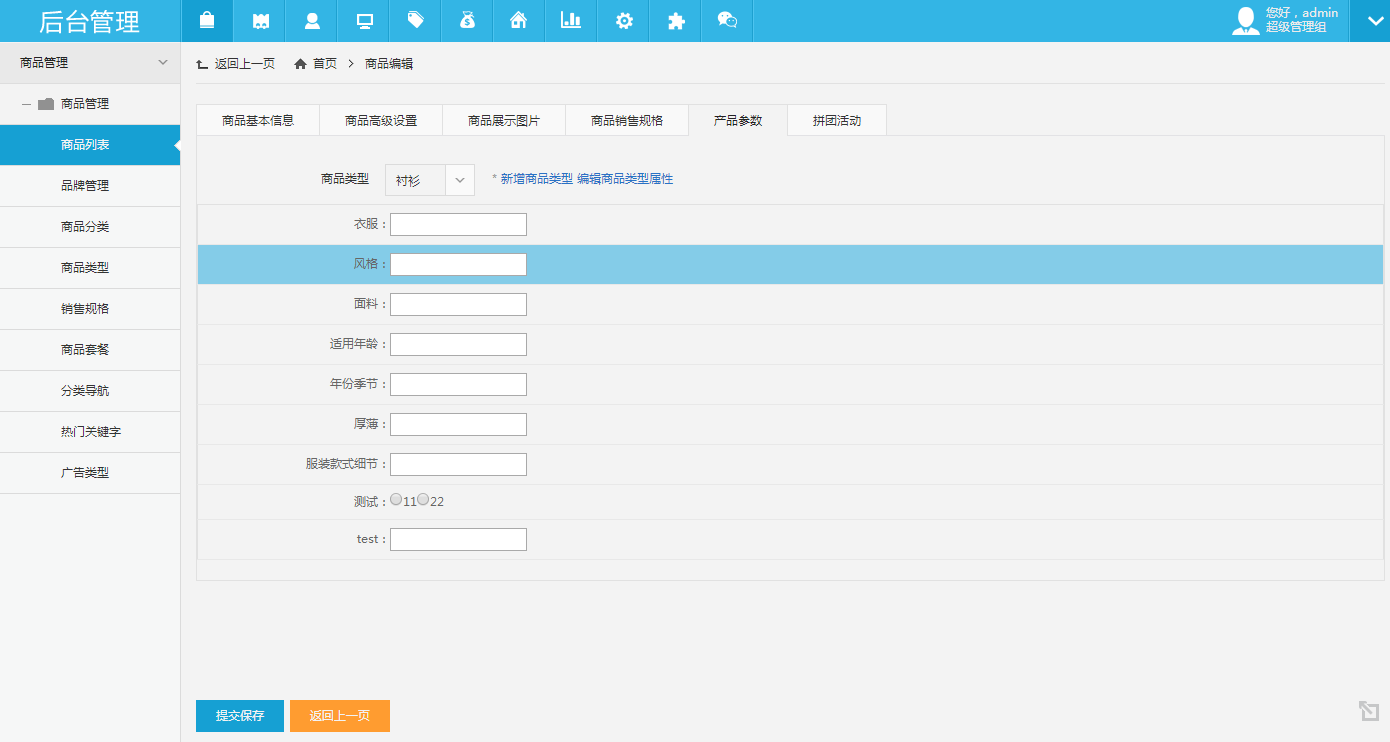Click the 返回上一页 link in breadcrumb bar

pyautogui.click(x=245, y=64)
